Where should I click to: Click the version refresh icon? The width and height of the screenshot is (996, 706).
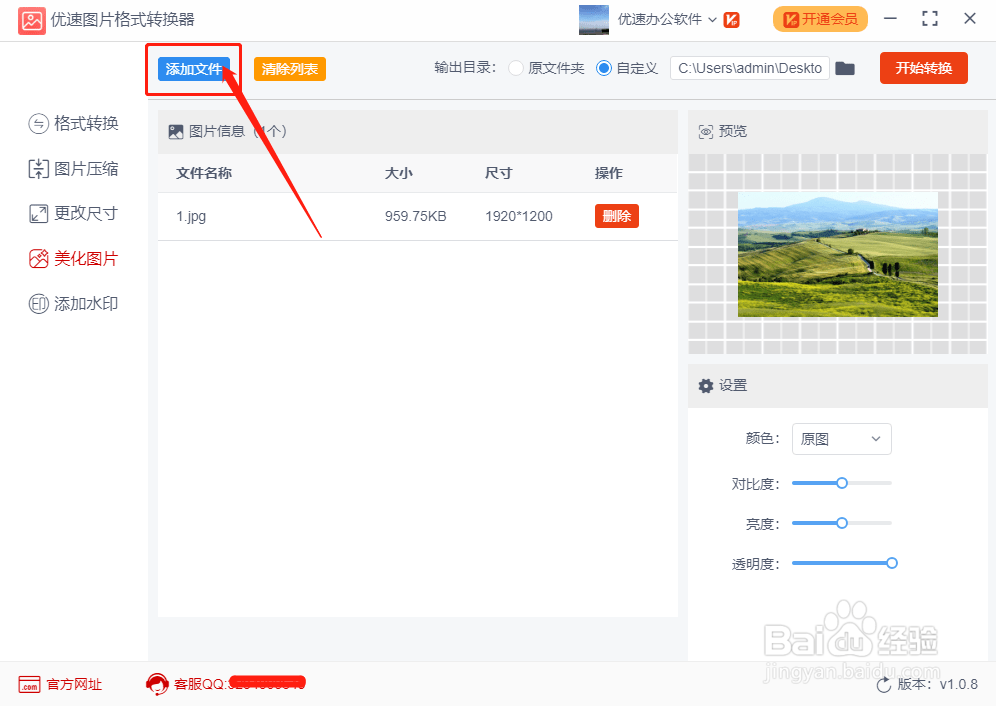tap(884, 685)
